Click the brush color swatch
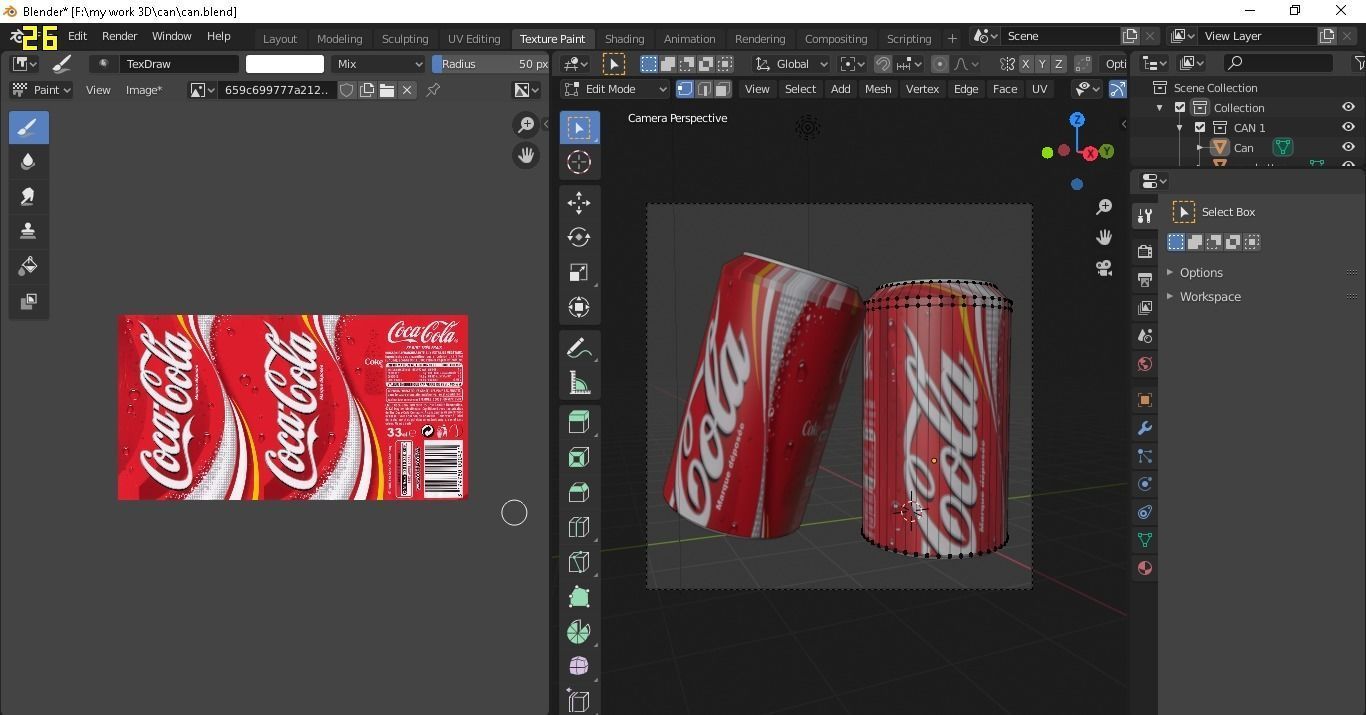Screen dimensions: 1366x715 click(x=285, y=64)
